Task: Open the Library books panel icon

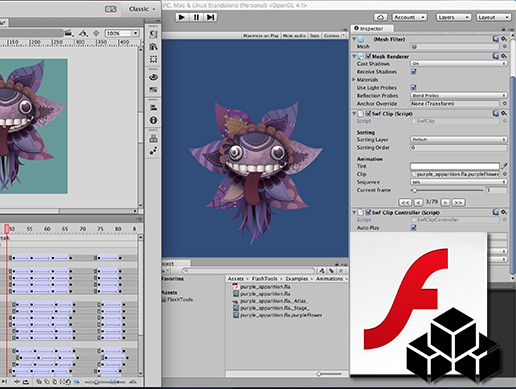Action: click(x=153, y=46)
